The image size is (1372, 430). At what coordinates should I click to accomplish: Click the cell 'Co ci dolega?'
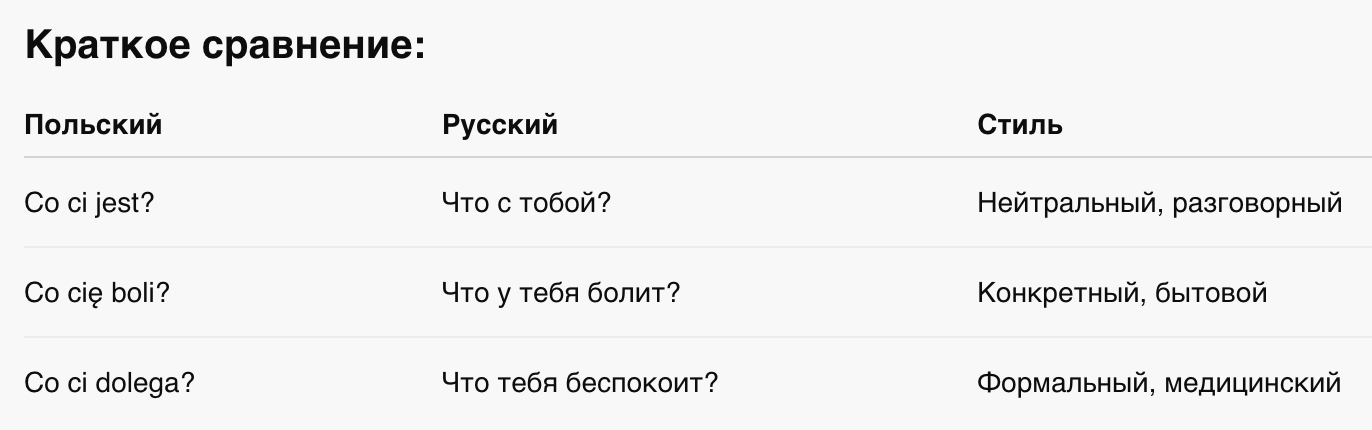pyautogui.click(x=108, y=383)
